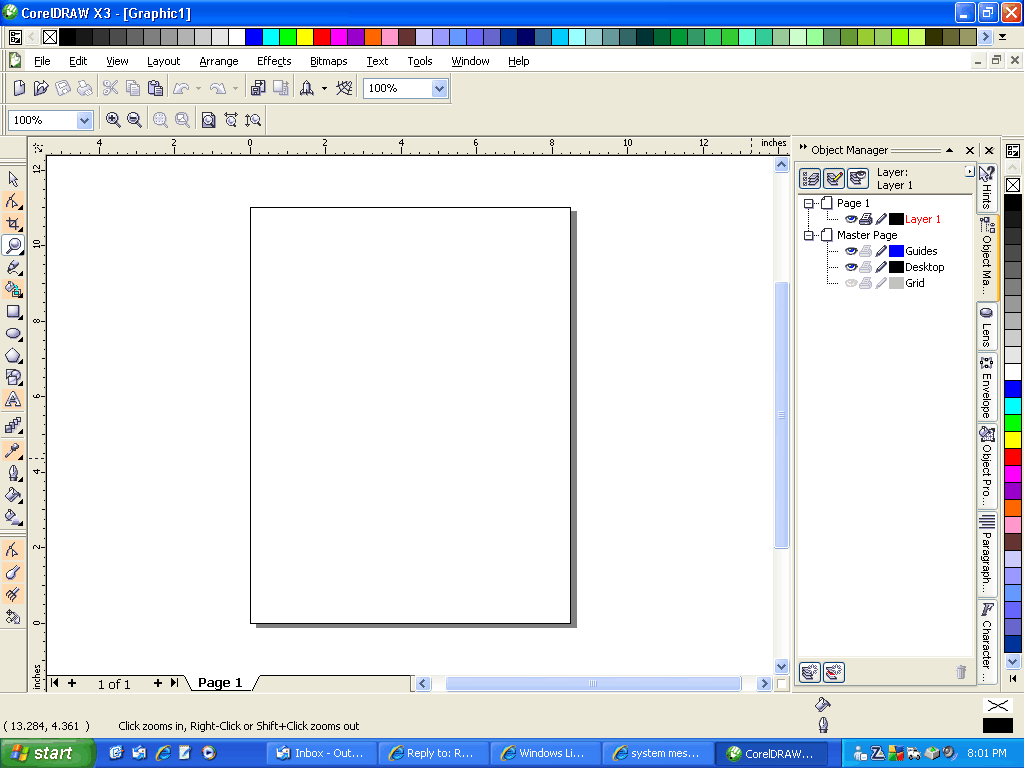Screen dimensions: 1024x768
Task: Select the Pick tool in the toolbox
Action: (13, 178)
